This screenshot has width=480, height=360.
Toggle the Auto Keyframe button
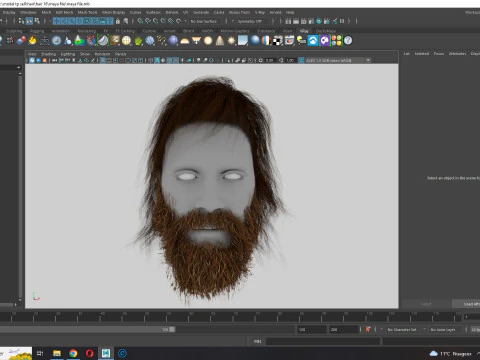368,329
